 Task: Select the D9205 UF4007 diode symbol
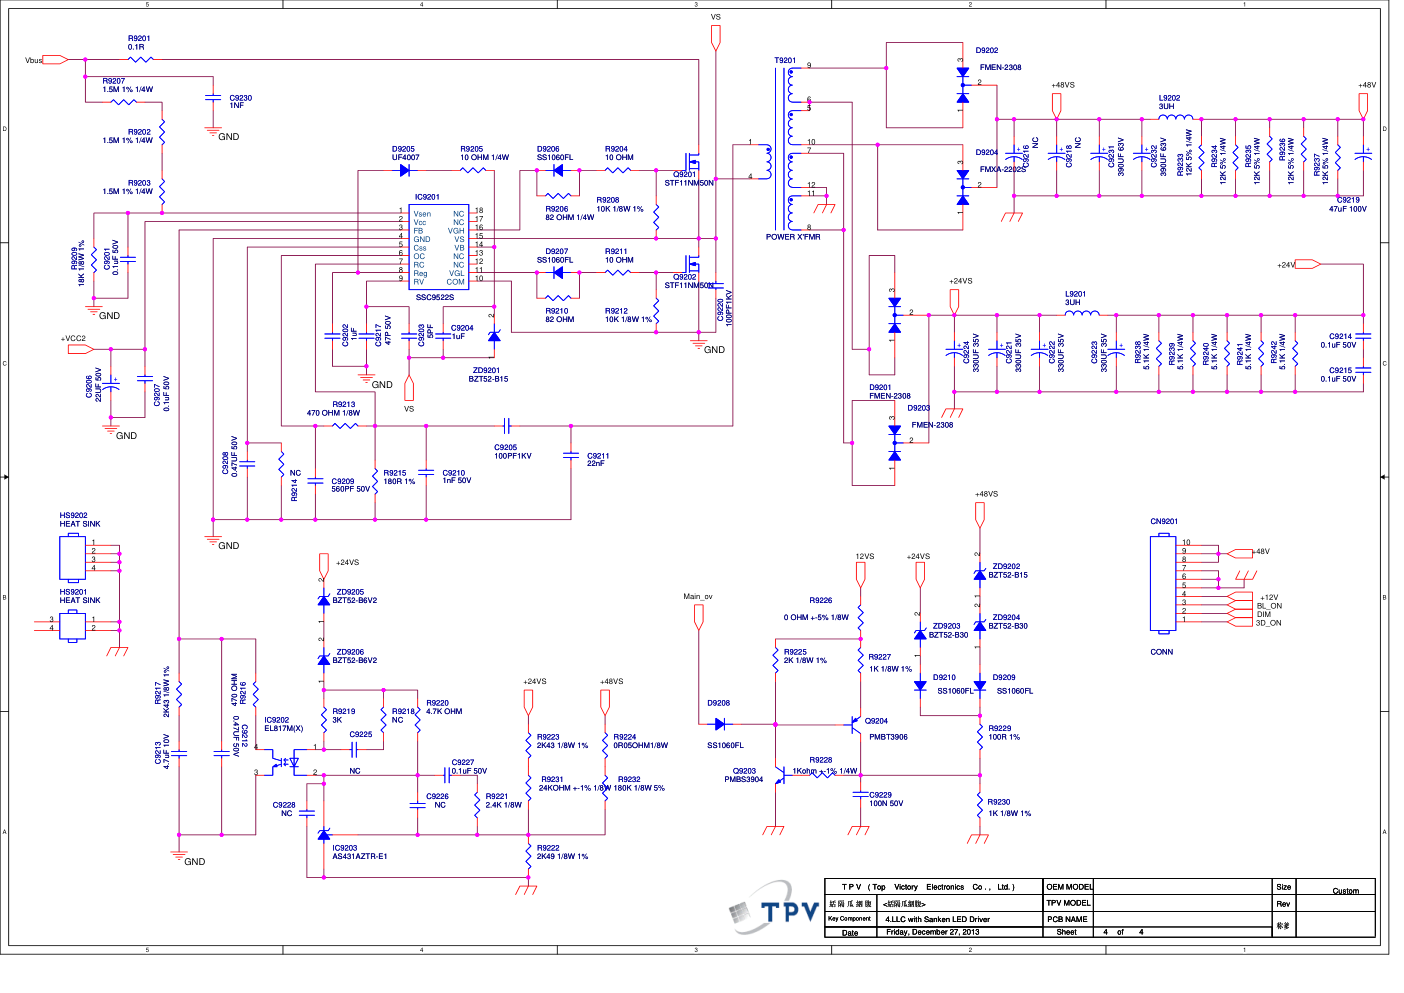click(x=405, y=171)
